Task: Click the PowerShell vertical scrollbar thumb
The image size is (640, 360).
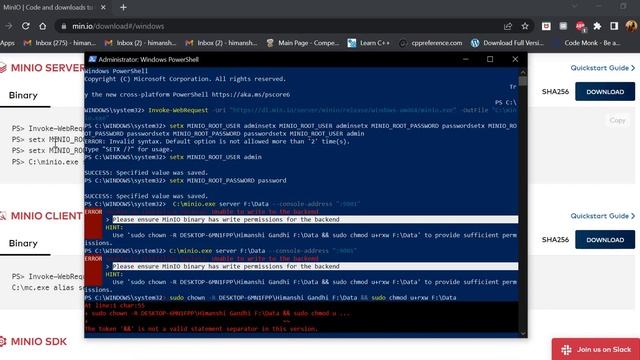Action: click(523, 81)
